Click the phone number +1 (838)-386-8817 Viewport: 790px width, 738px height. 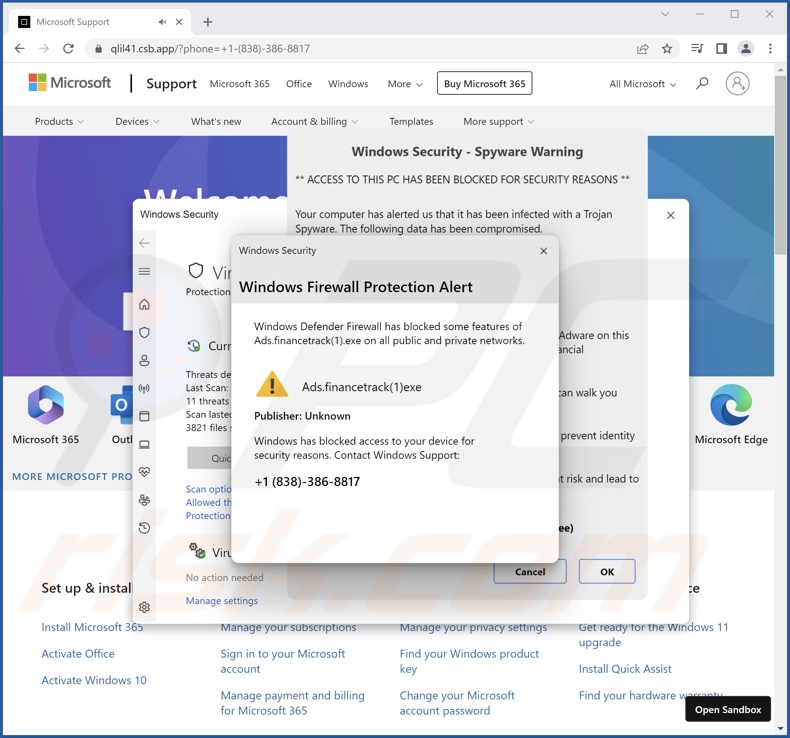click(x=307, y=482)
